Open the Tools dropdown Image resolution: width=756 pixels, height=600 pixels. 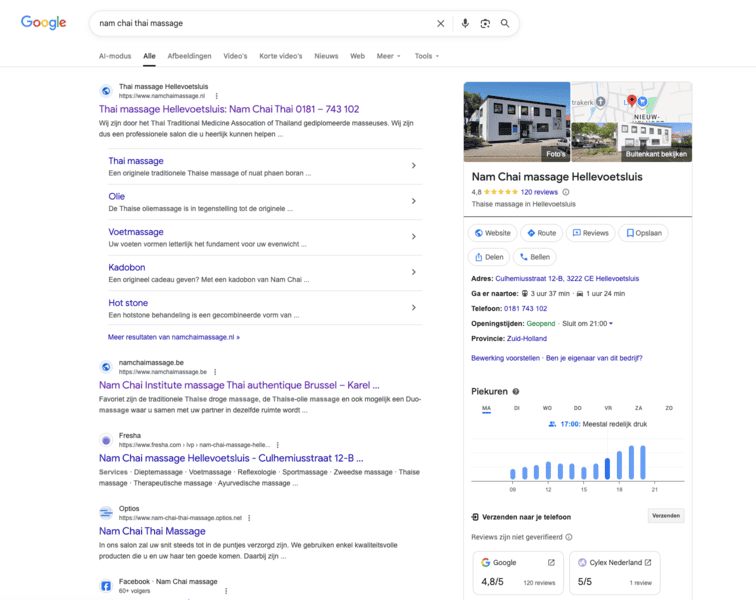pyautogui.click(x=427, y=56)
